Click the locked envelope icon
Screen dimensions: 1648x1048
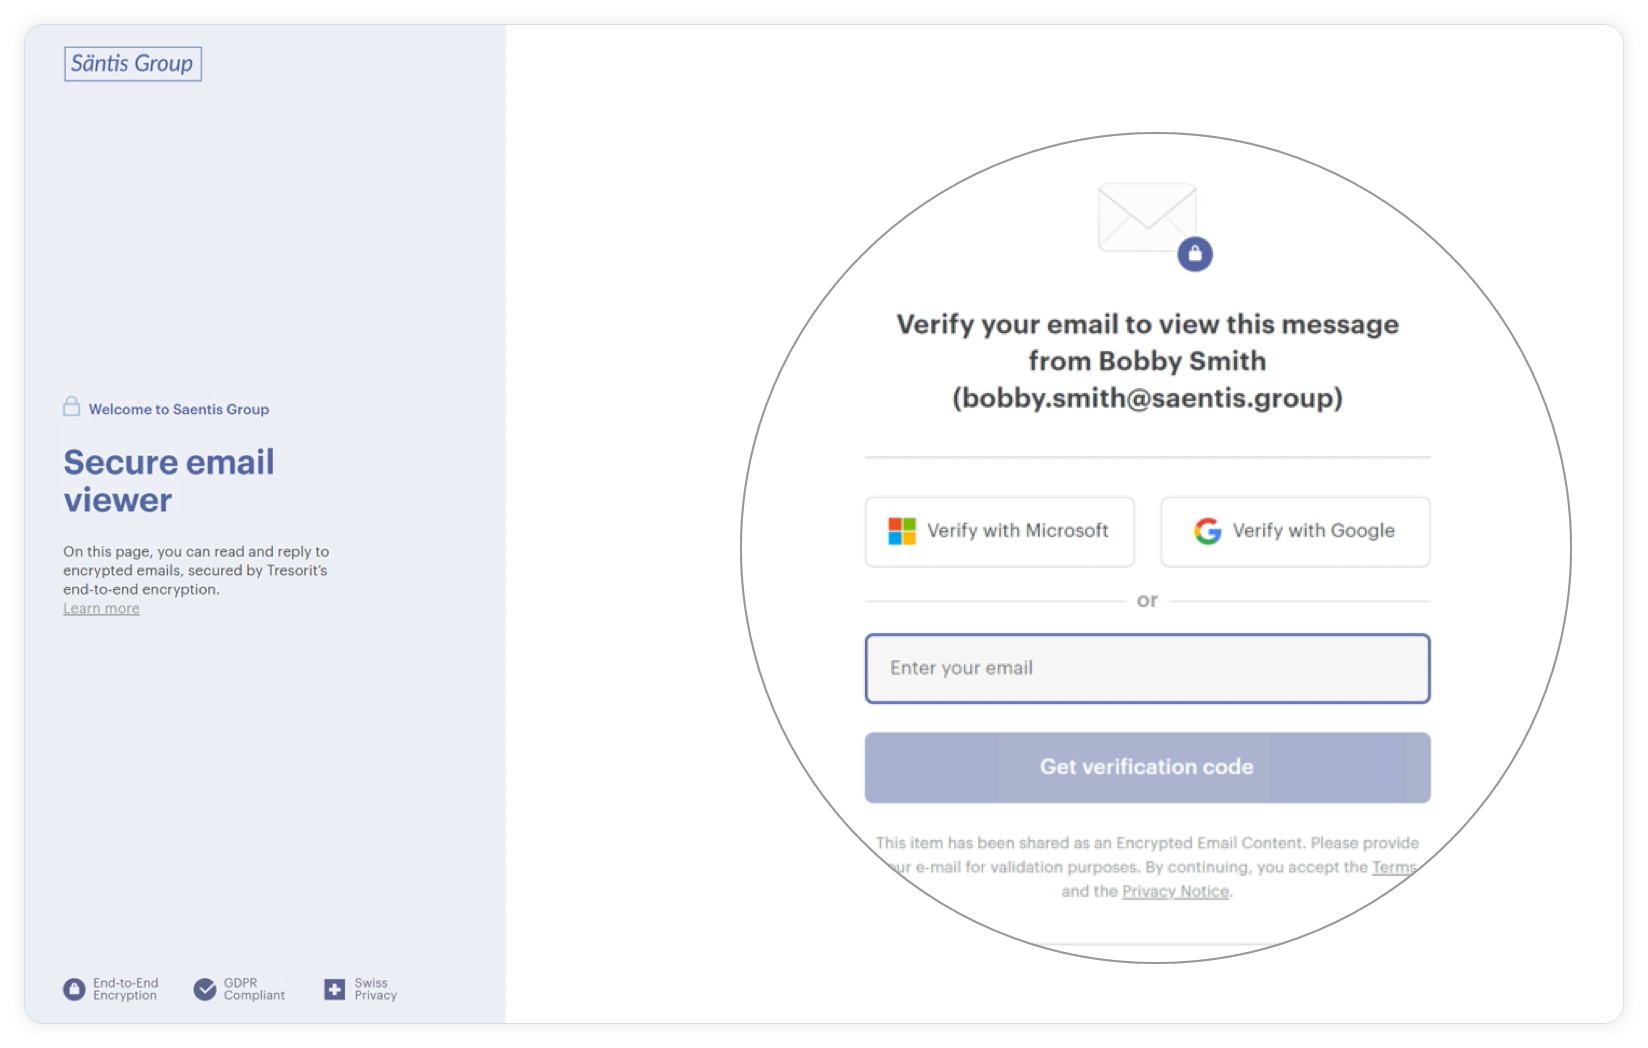[1155, 226]
